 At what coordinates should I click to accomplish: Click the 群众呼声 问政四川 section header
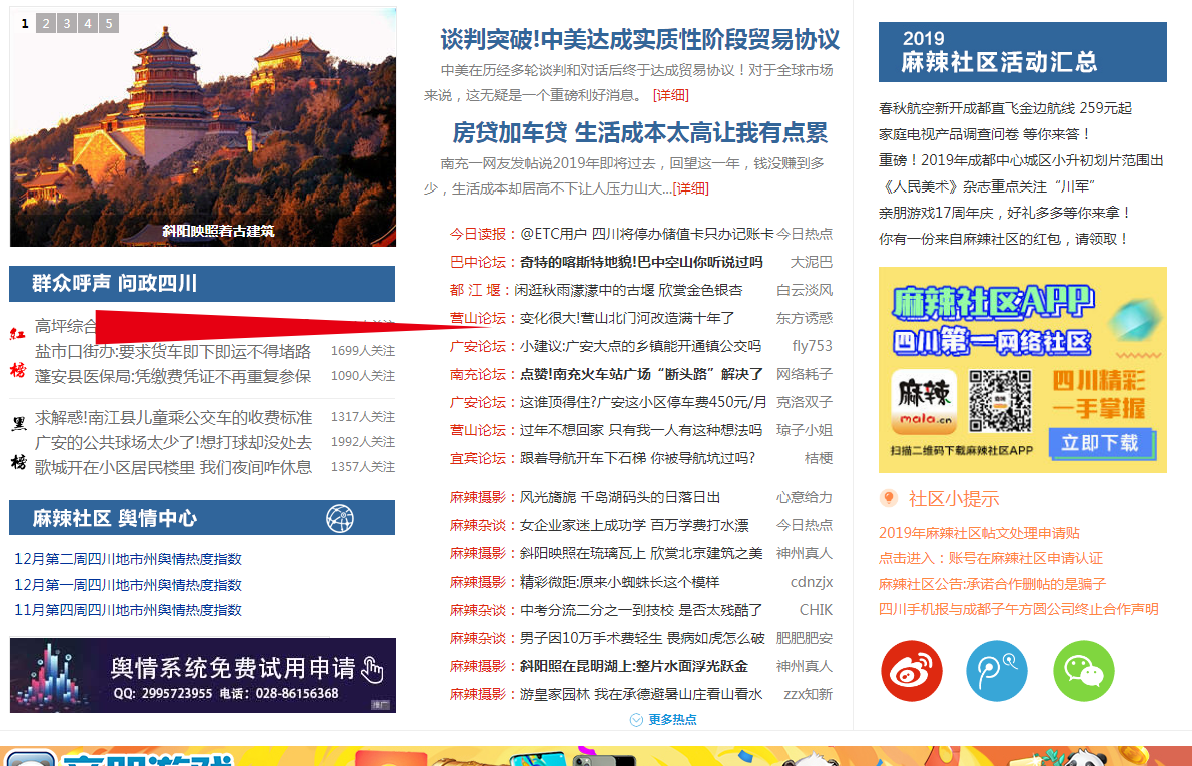click(x=115, y=284)
